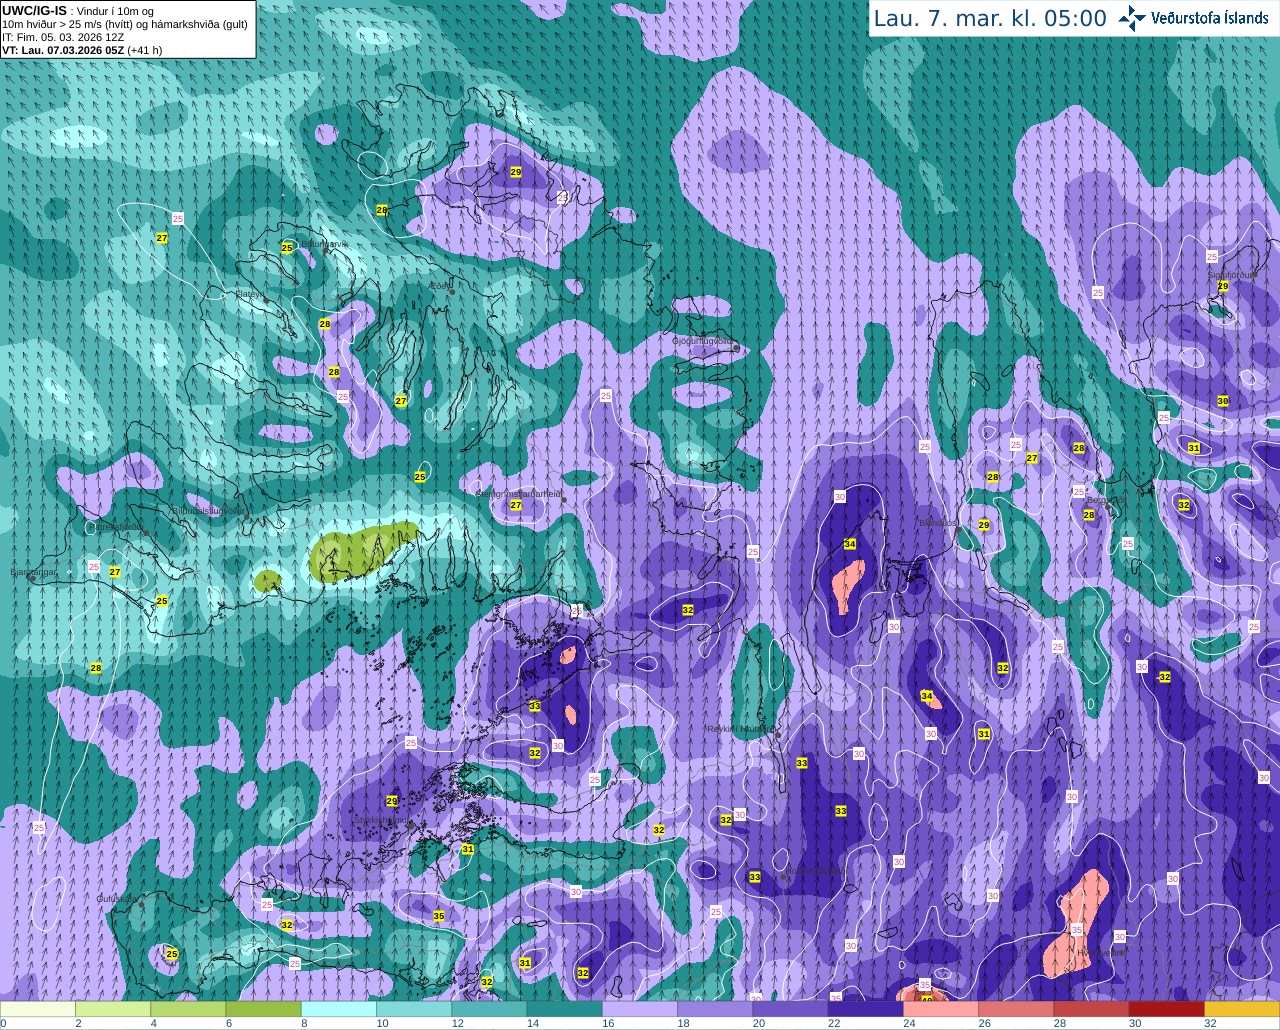This screenshot has height=1030, width=1280.
Task: Click the 'UWC/IG-IS : Vindur í 10m og' title line
Action: tap(78, 11)
